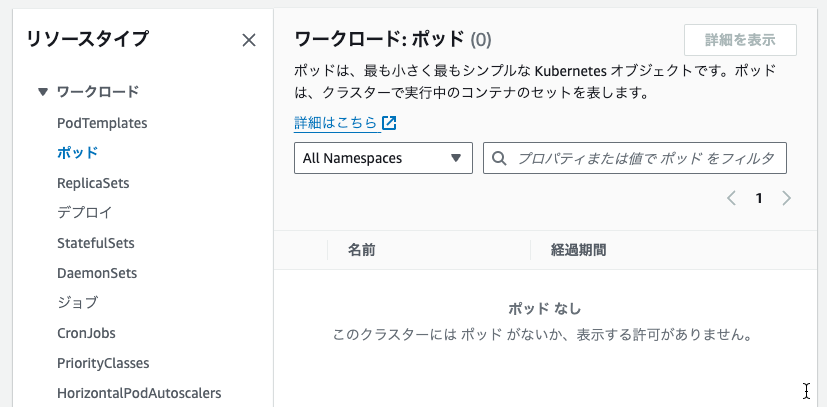Go to next page with right chevron

pyautogui.click(x=786, y=198)
